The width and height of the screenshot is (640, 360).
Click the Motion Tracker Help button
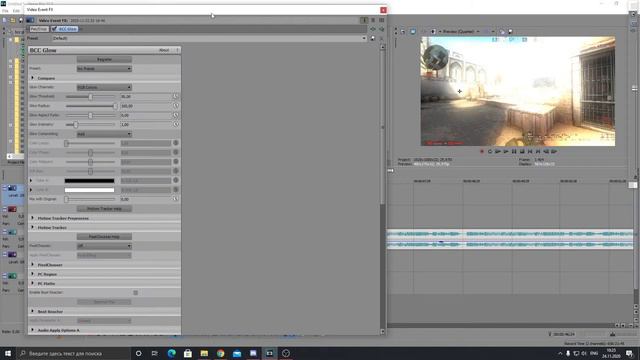tap(104, 209)
